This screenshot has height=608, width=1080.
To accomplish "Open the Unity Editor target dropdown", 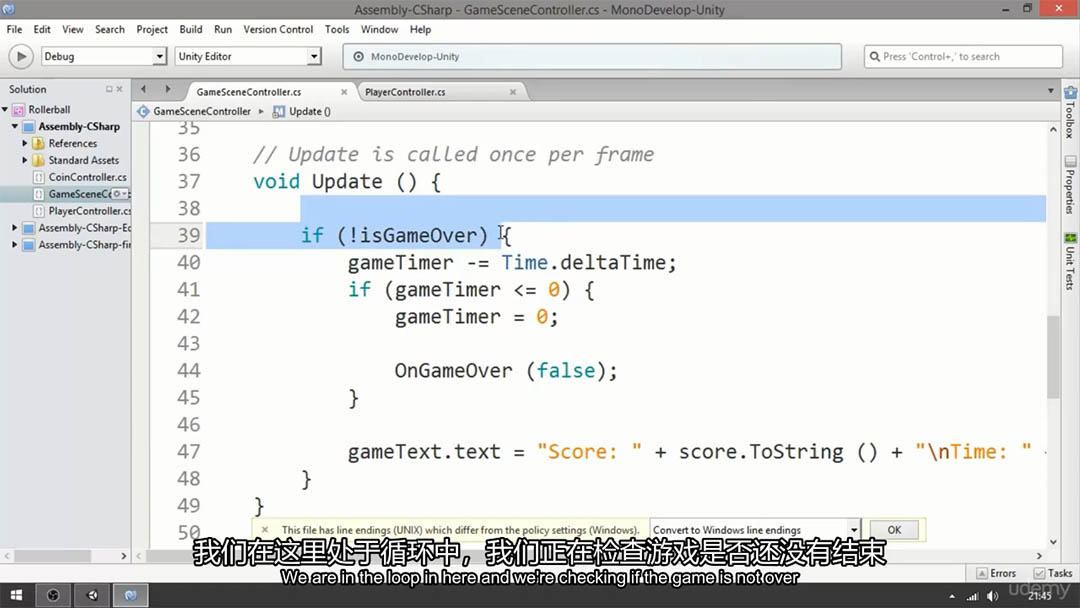I will pos(313,57).
